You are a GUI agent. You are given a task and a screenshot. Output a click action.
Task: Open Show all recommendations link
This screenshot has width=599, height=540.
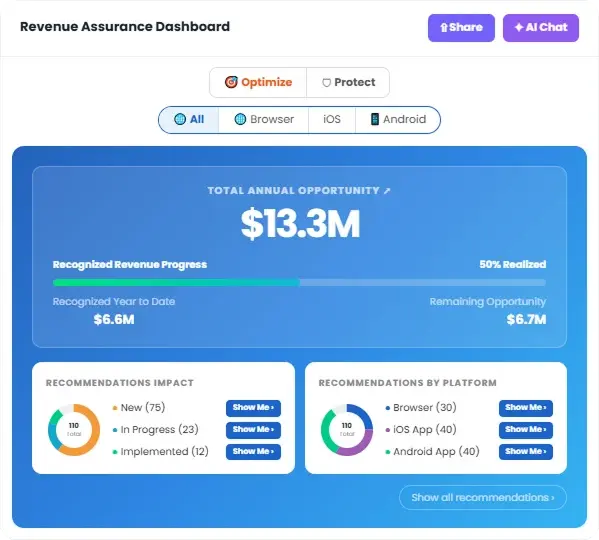tap(483, 497)
